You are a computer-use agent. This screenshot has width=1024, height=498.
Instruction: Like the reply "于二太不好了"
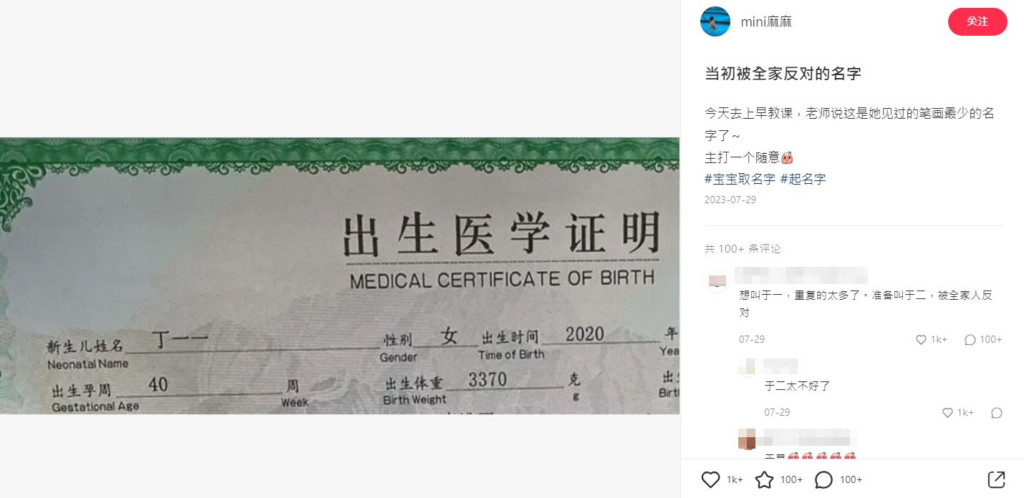[x=948, y=412]
